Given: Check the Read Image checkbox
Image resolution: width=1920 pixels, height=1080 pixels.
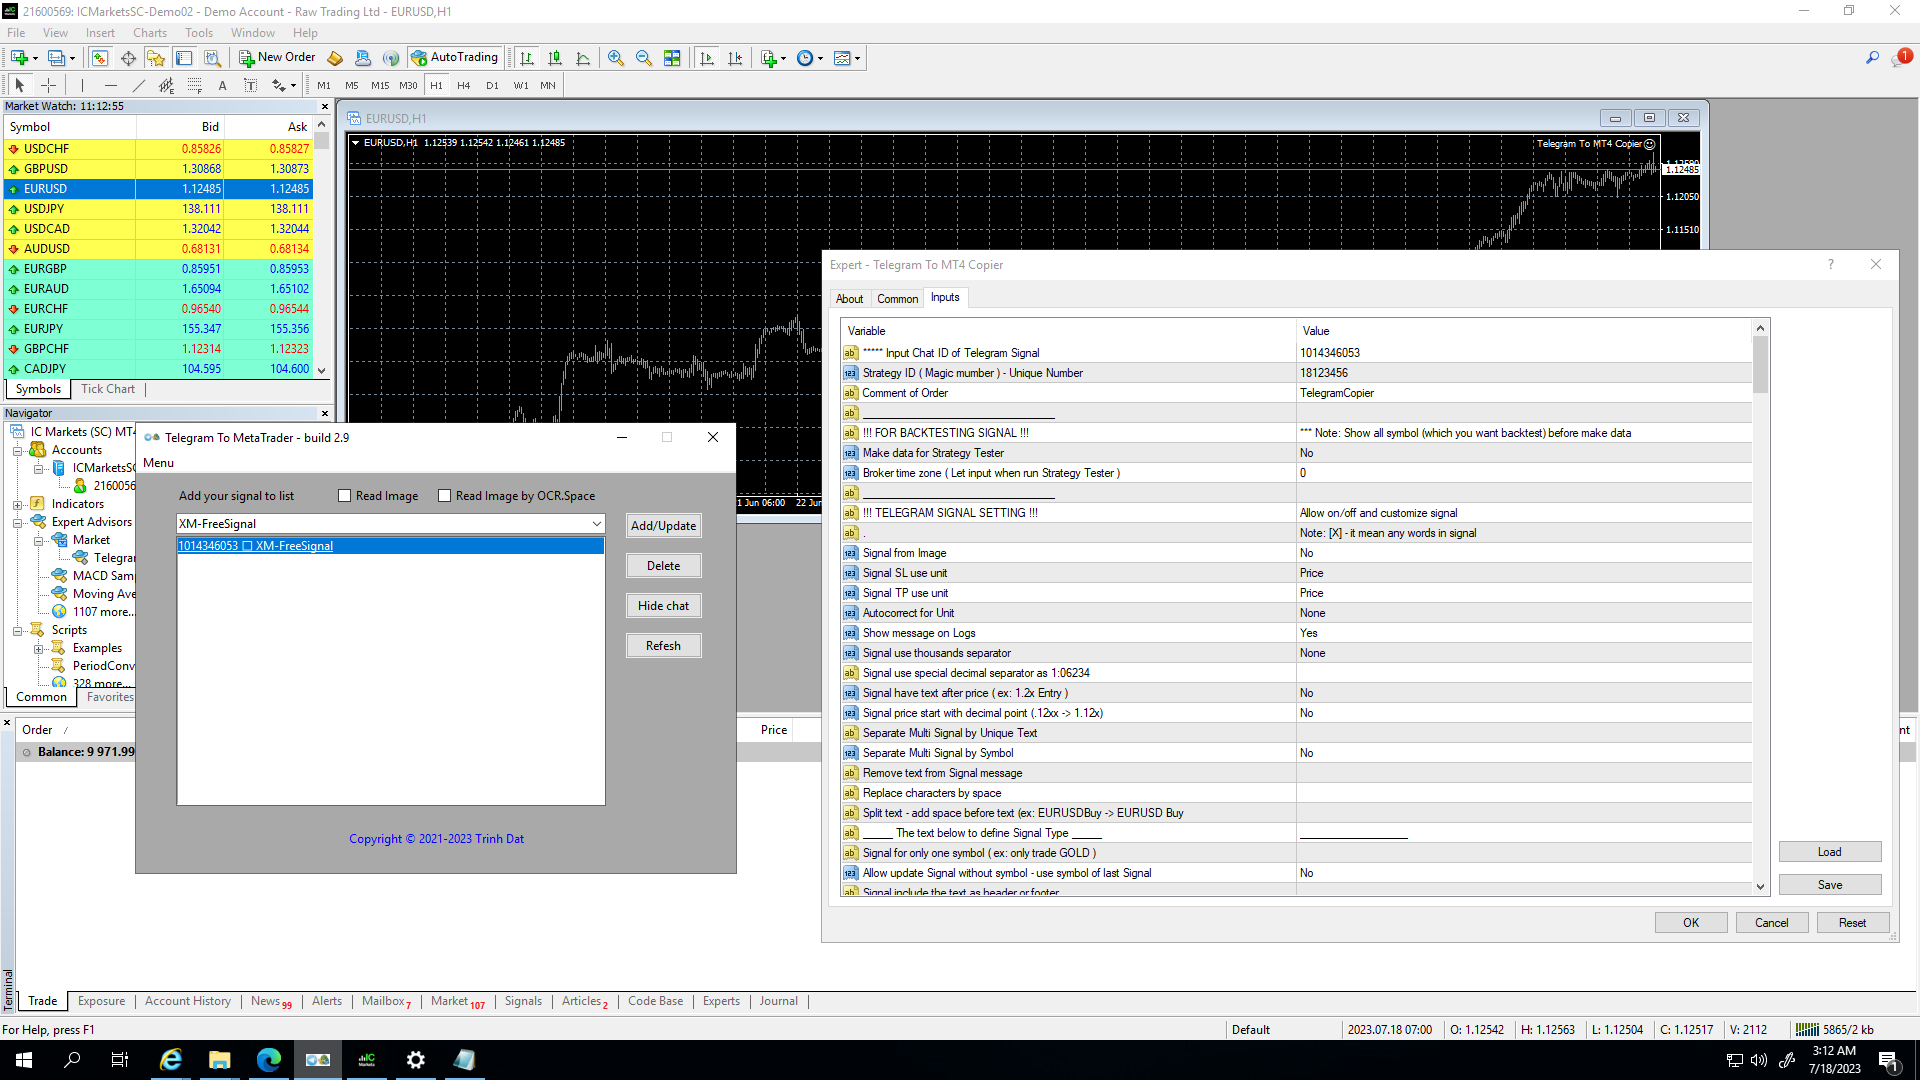Looking at the screenshot, I should click(344, 496).
